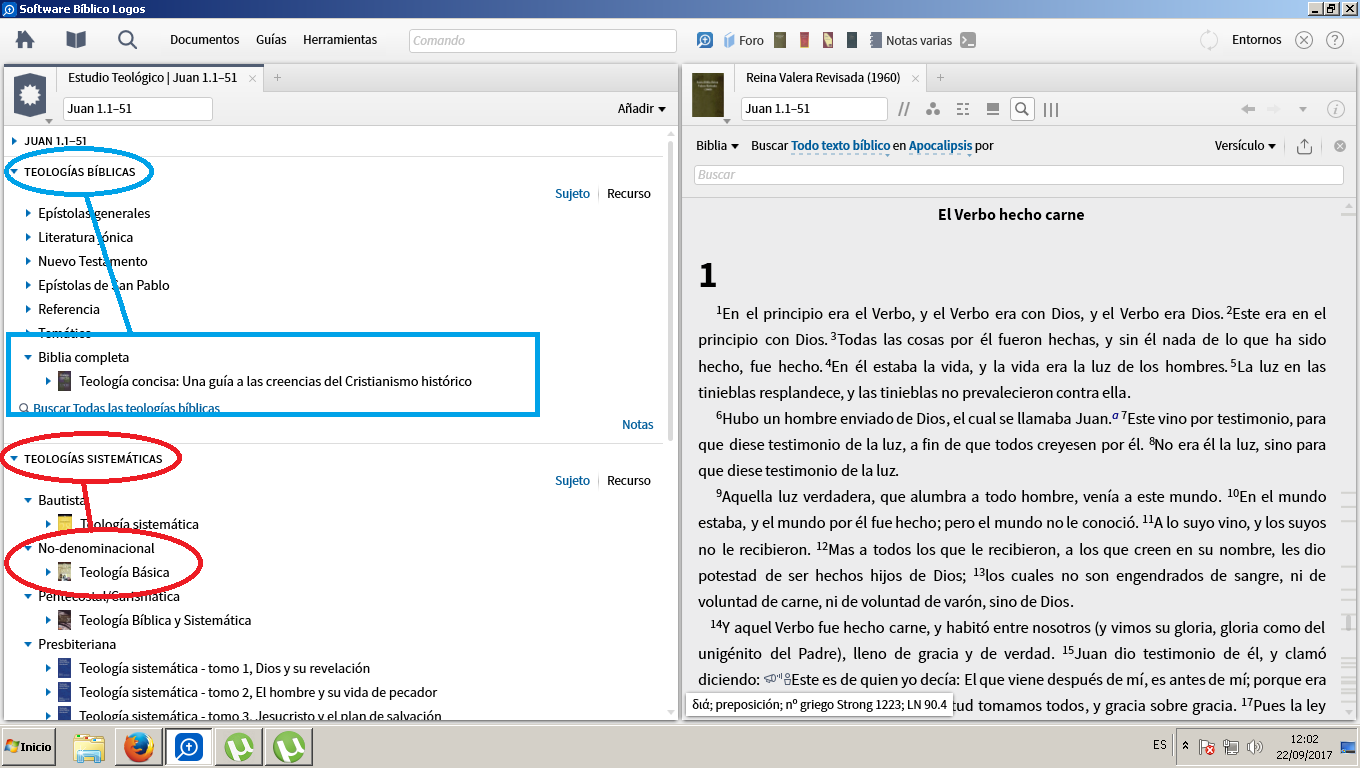Expand the Referencia category

29,309
